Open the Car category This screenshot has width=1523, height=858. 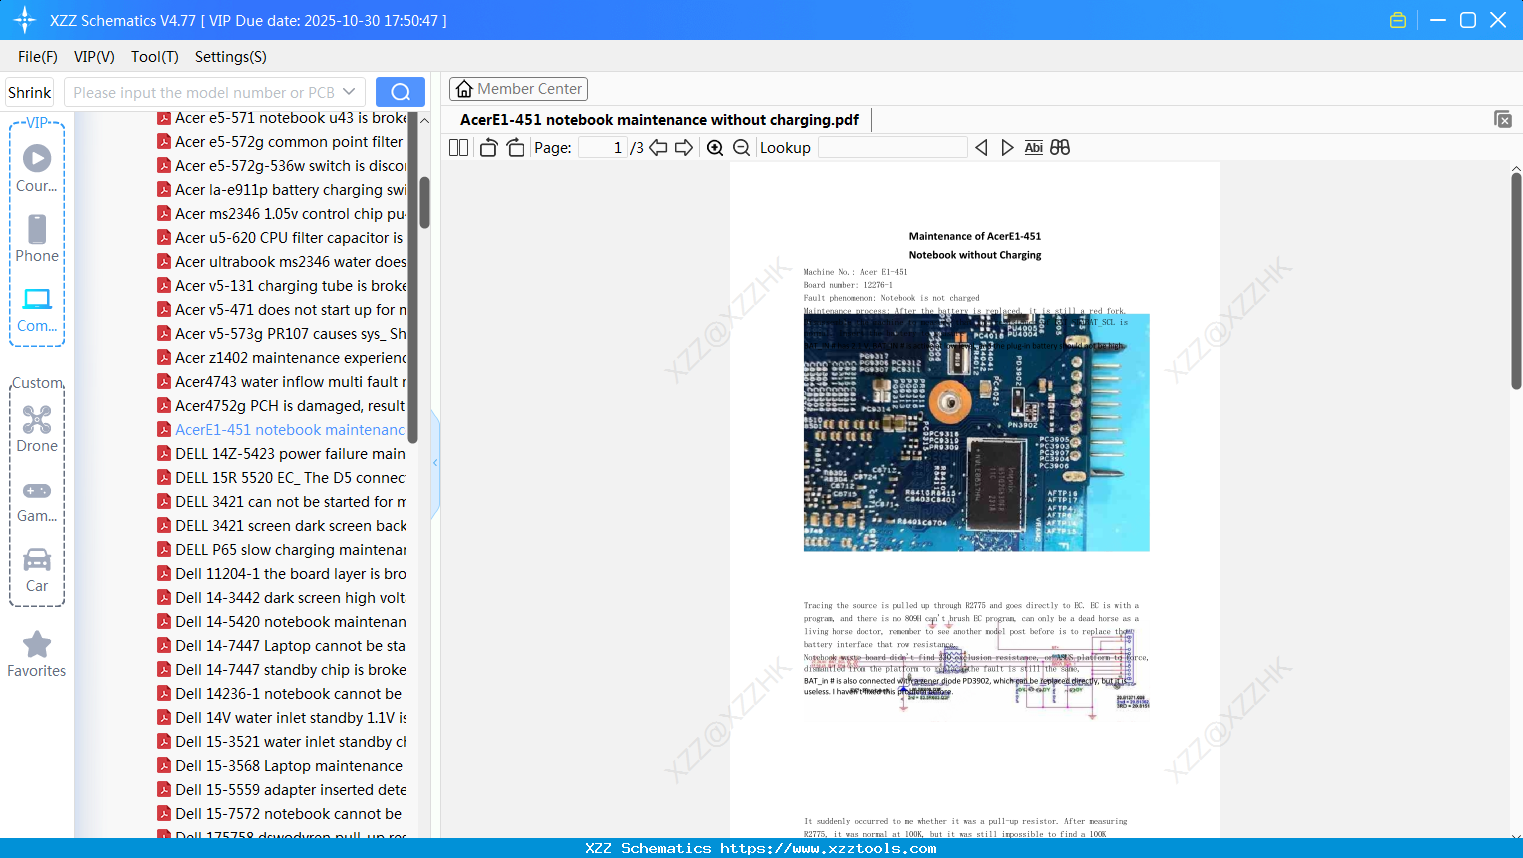37,570
